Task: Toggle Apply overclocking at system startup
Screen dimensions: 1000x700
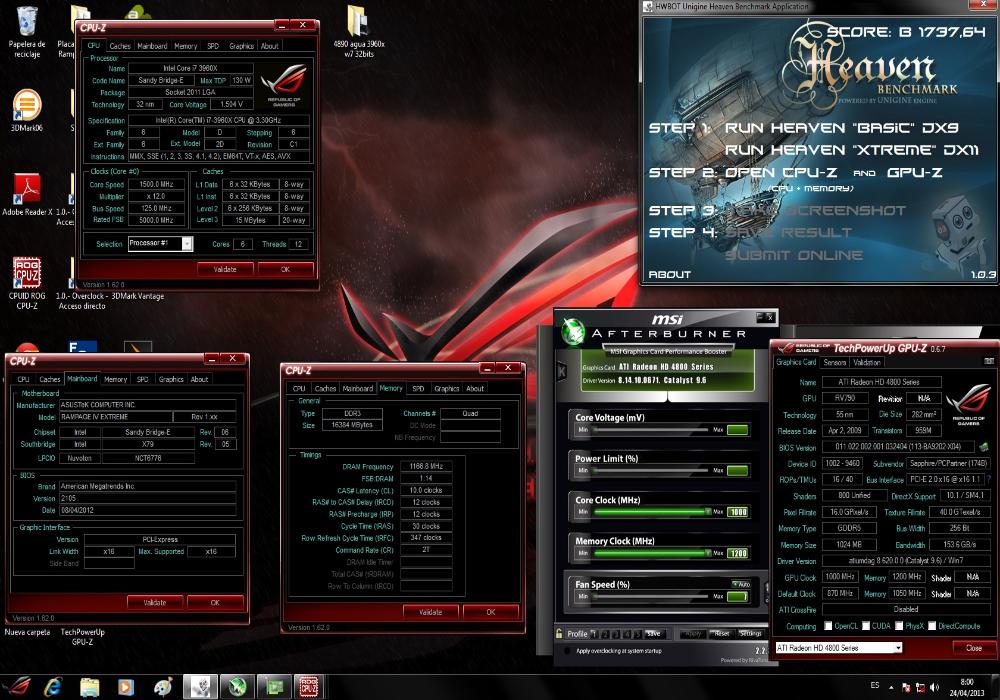Action: tap(566, 651)
